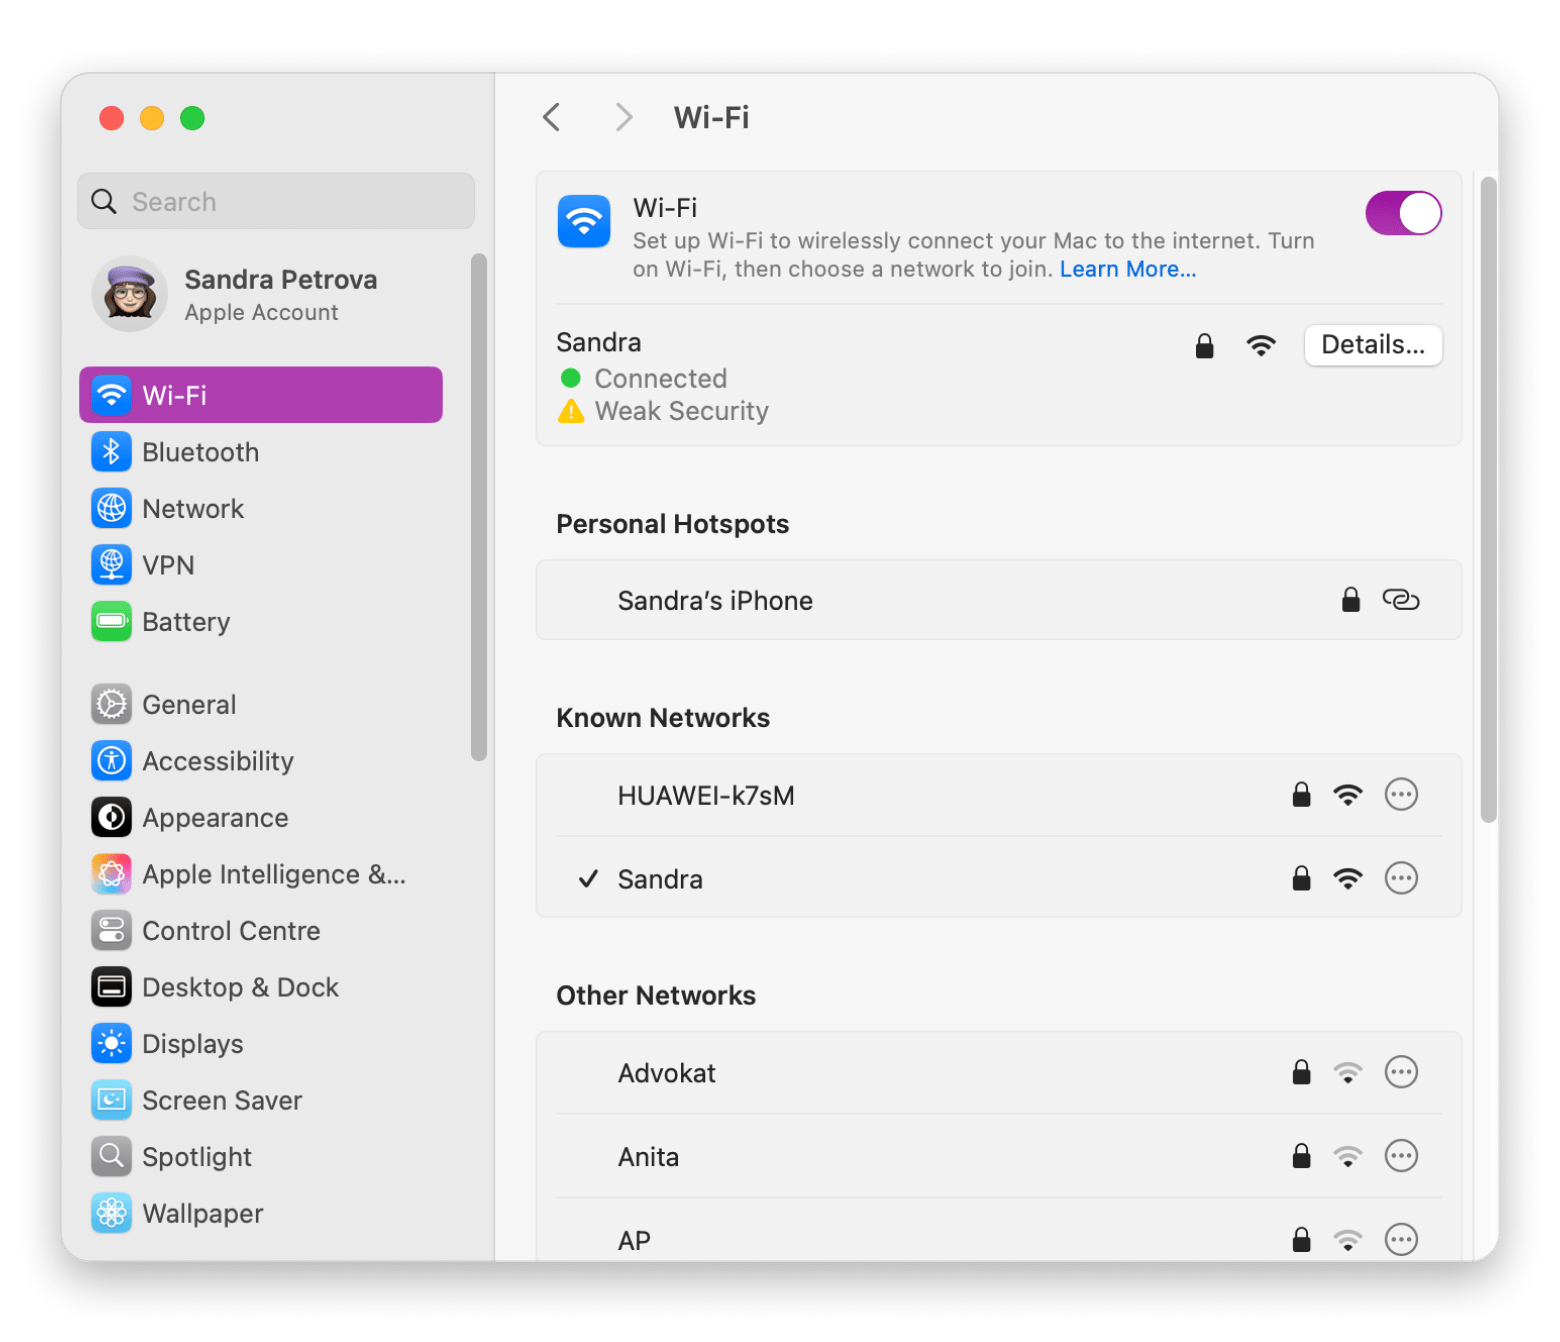Turn off the Wi-Fi toggle switch
Viewport: 1560px width, 1342px height.
(1403, 213)
